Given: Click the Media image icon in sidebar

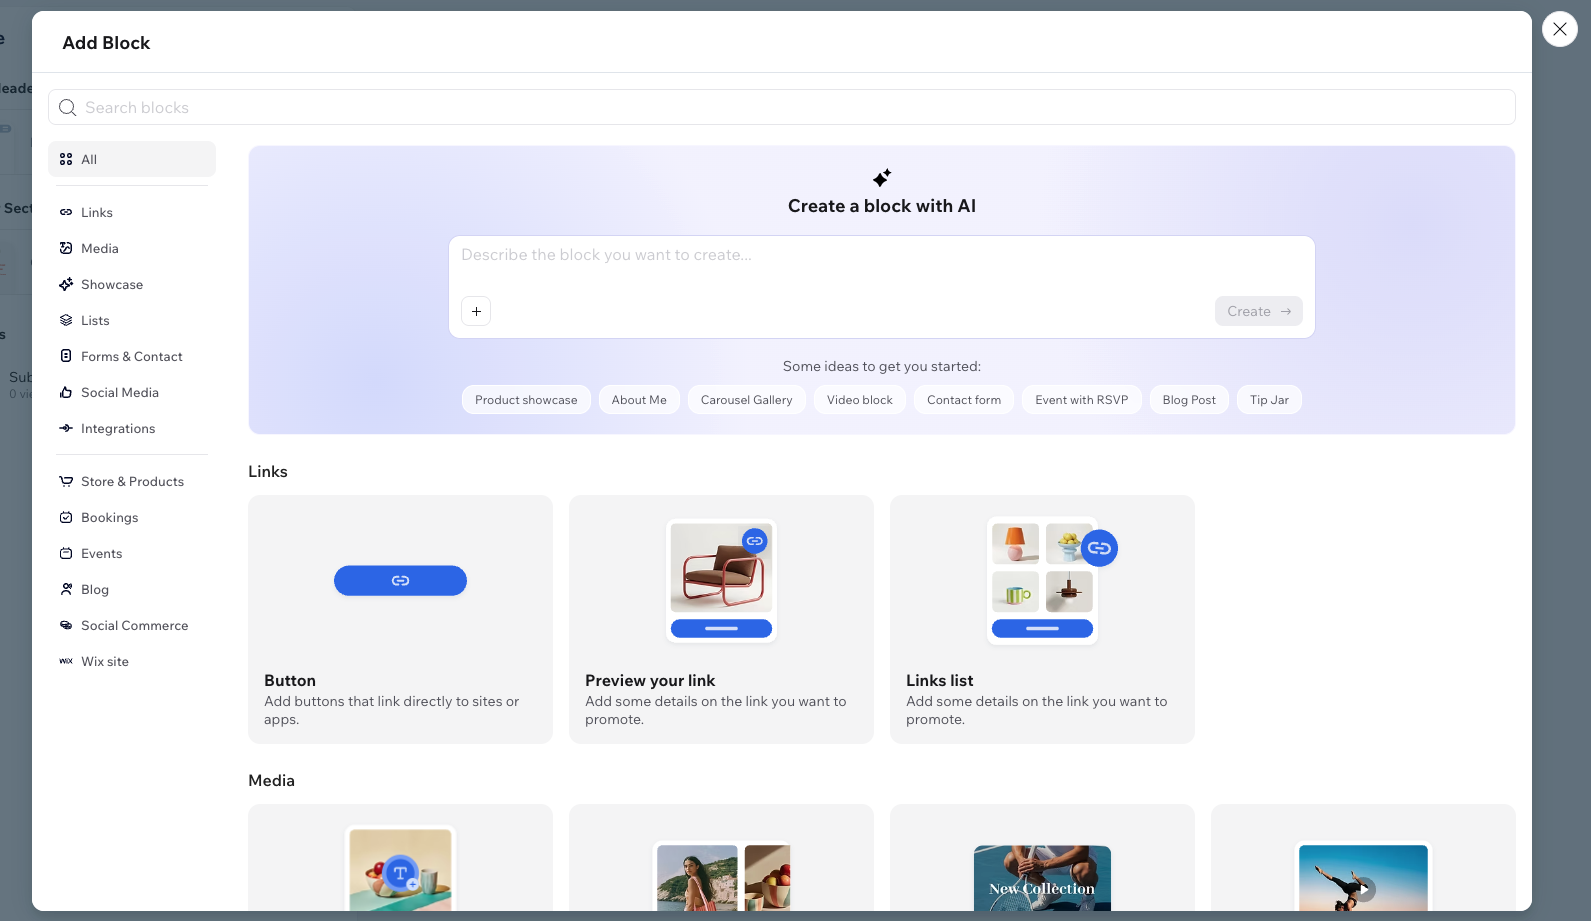Looking at the screenshot, I should pos(66,248).
